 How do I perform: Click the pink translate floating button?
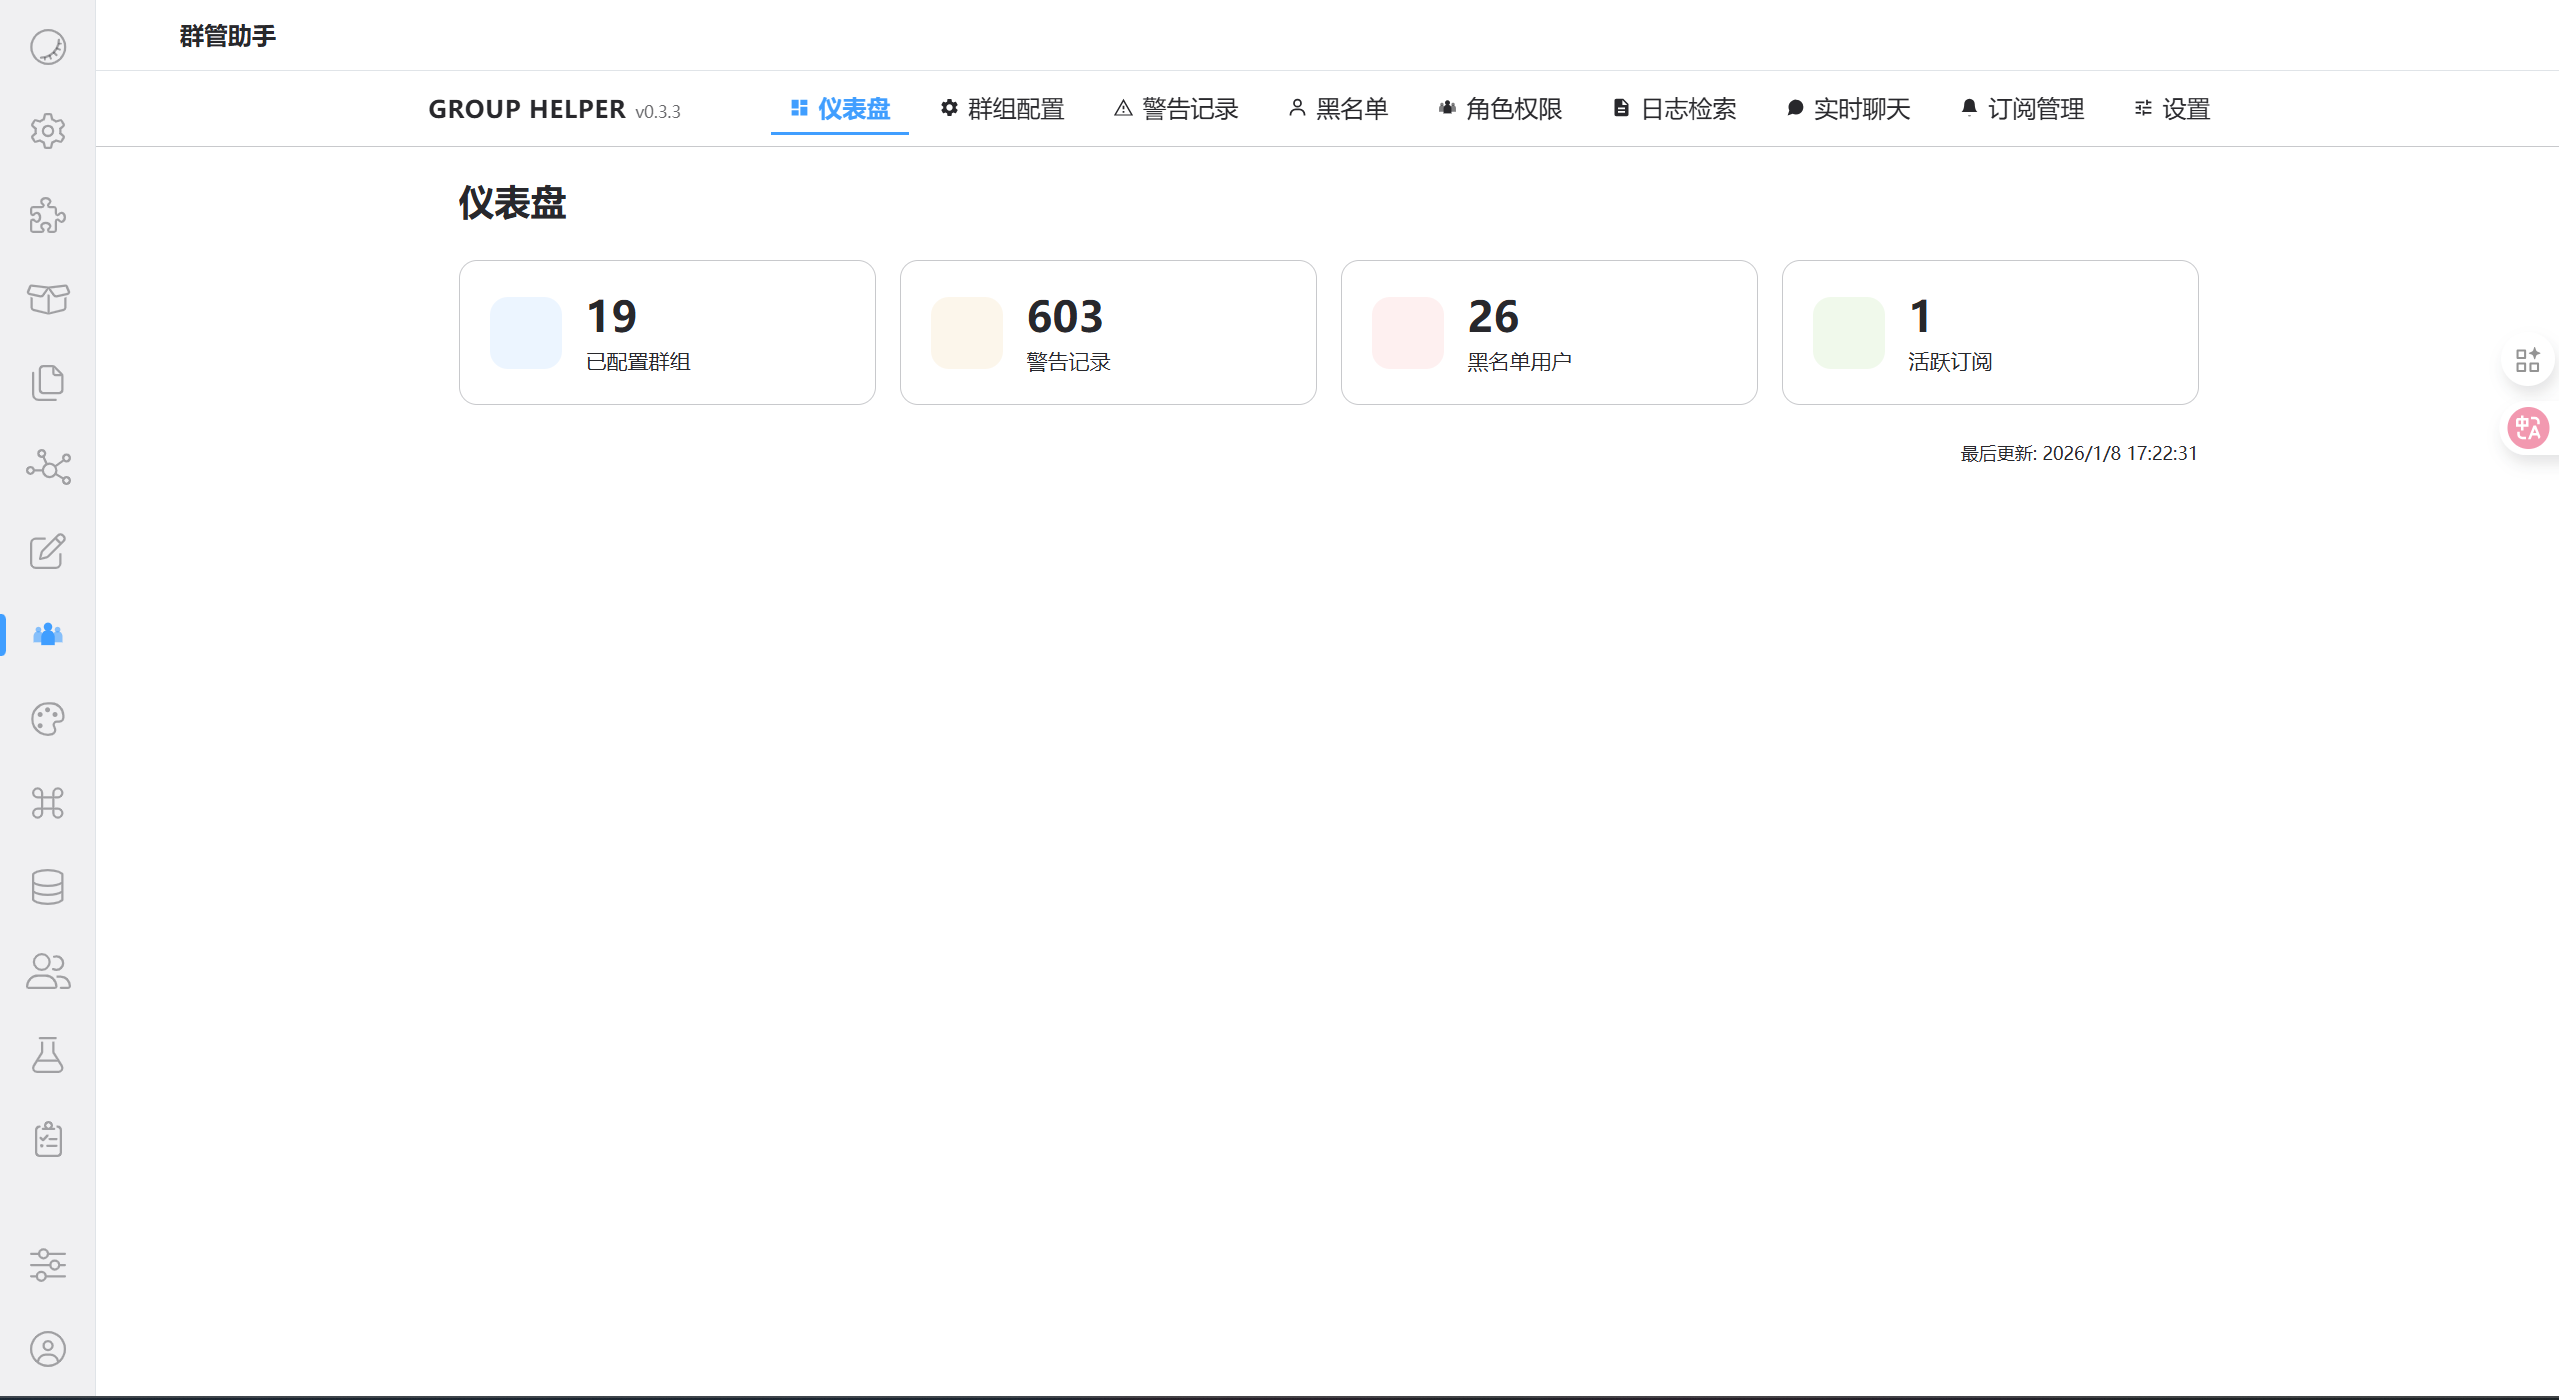pos(2527,429)
